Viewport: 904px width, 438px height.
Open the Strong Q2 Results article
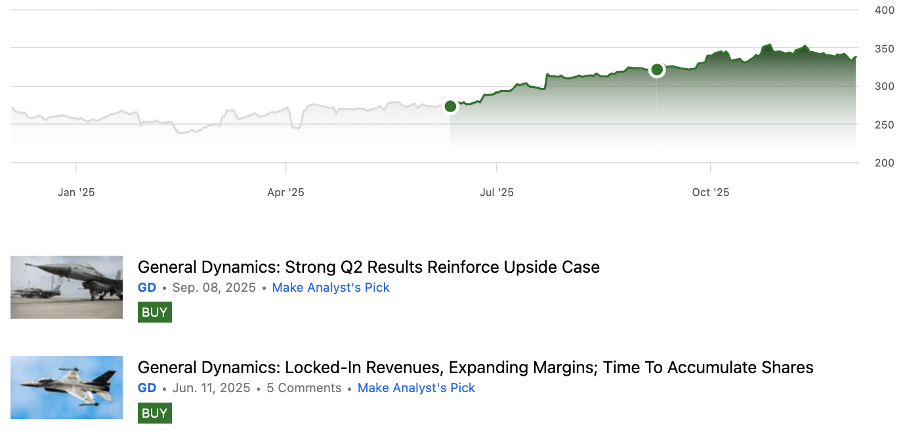click(368, 267)
